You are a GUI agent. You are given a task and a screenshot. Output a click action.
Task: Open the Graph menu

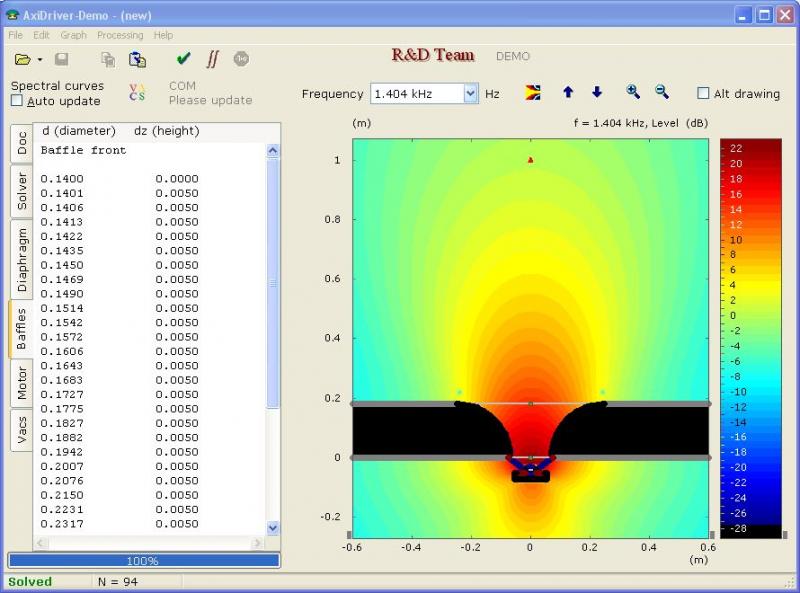[x=73, y=35]
